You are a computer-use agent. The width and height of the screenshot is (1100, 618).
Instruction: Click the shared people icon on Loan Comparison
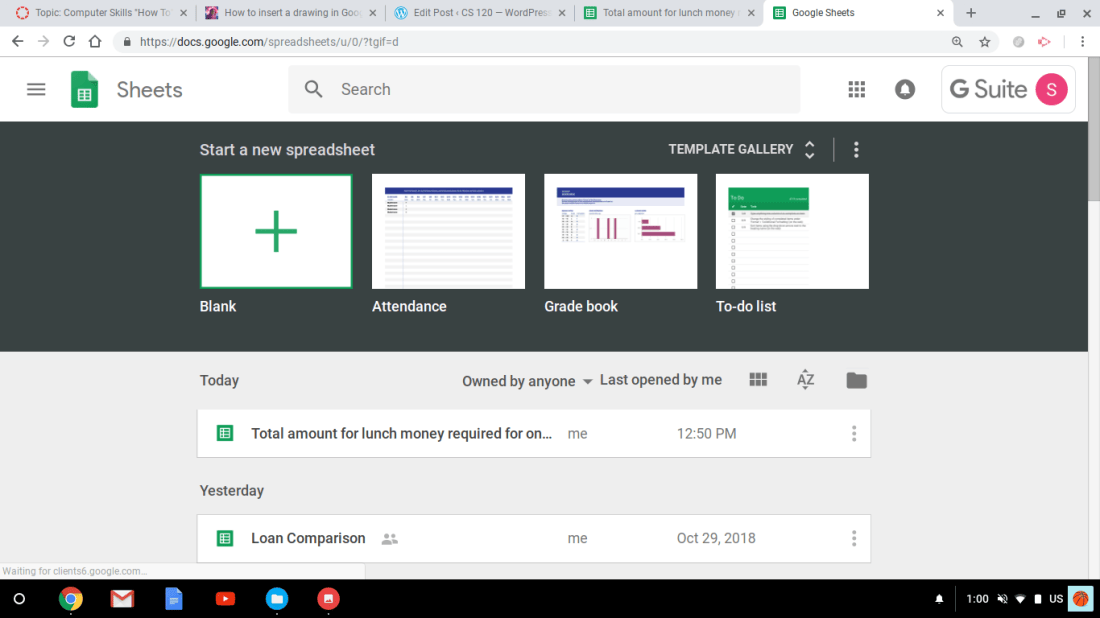click(389, 539)
